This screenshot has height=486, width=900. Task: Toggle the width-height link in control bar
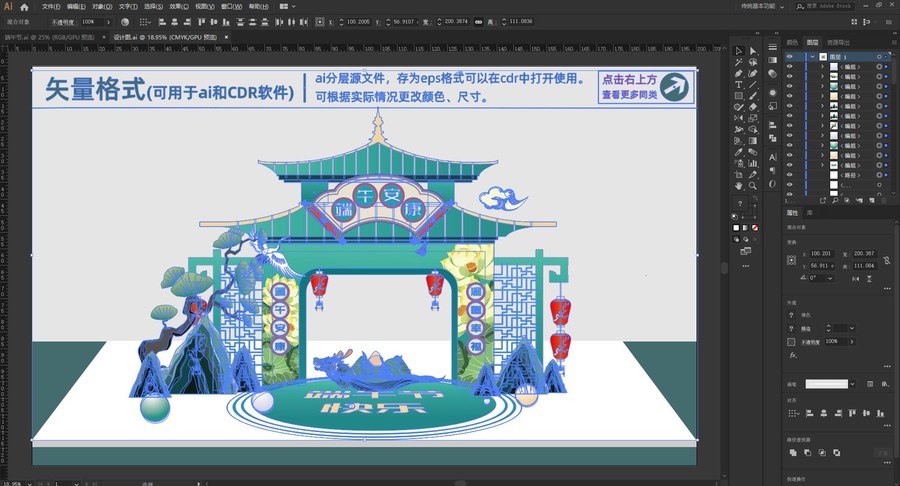coord(478,22)
